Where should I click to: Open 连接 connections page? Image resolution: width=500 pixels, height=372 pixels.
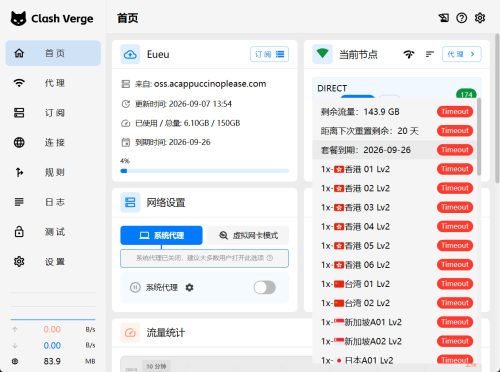(53, 142)
